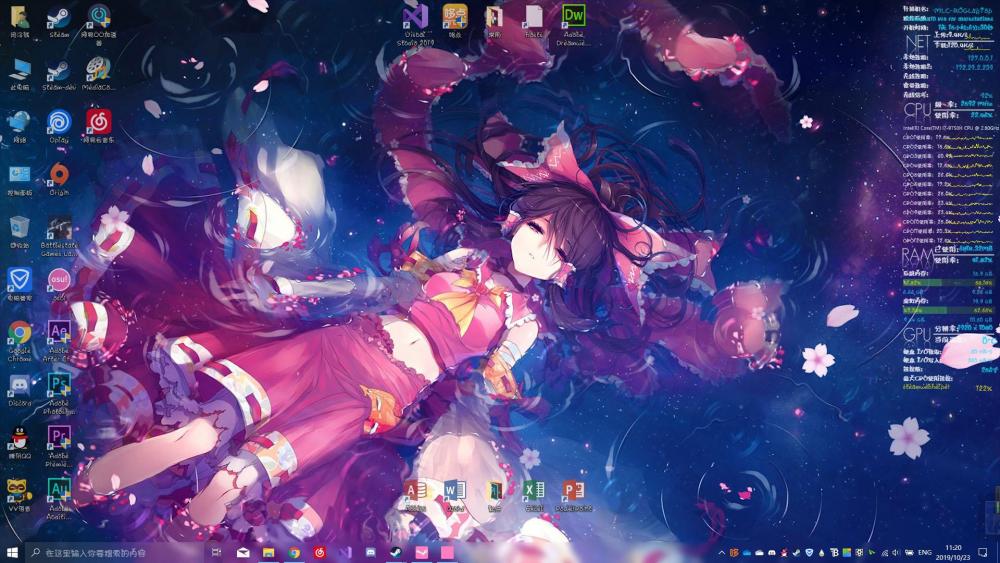Click the blue shield tray icon
The height and width of the screenshot is (563, 1000).
(809, 553)
